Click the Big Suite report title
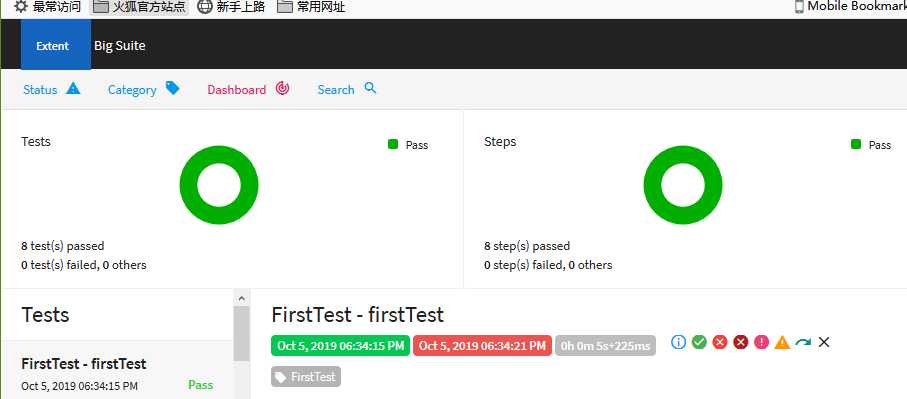 (x=120, y=46)
